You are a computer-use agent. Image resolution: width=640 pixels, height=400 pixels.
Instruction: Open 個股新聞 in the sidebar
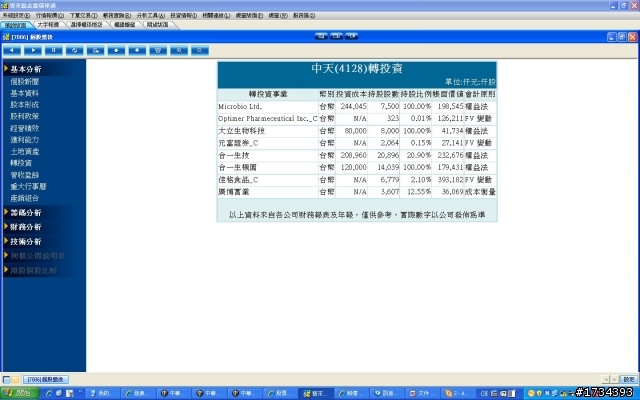[x=24, y=82]
